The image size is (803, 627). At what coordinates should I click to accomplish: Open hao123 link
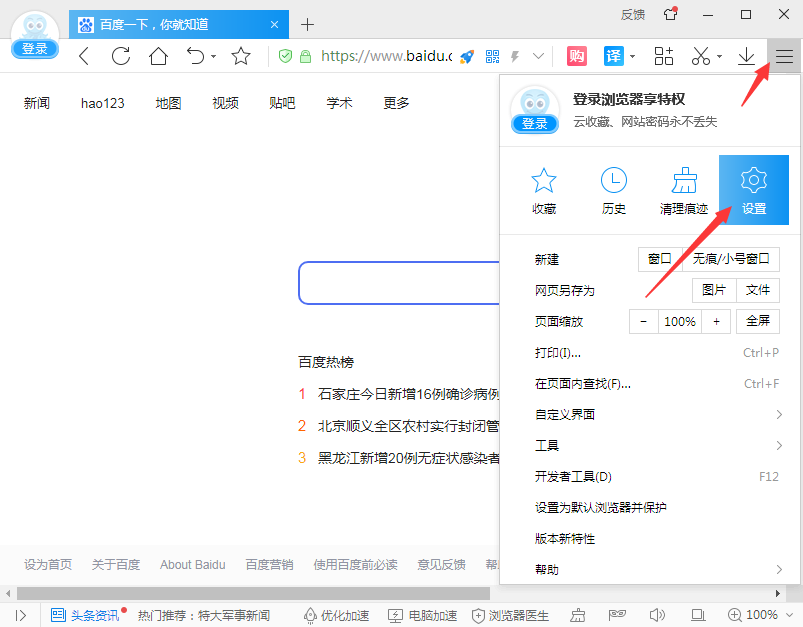pos(102,103)
